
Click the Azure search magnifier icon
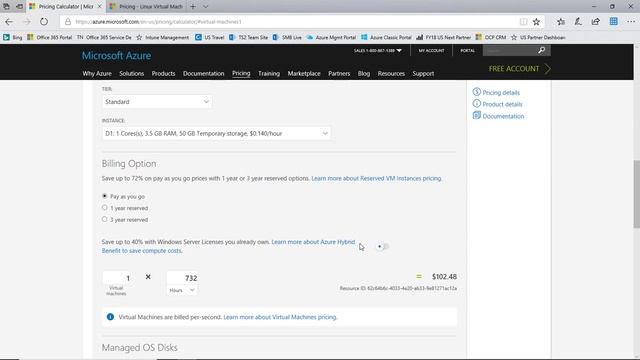pyautogui.click(x=542, y=50)
